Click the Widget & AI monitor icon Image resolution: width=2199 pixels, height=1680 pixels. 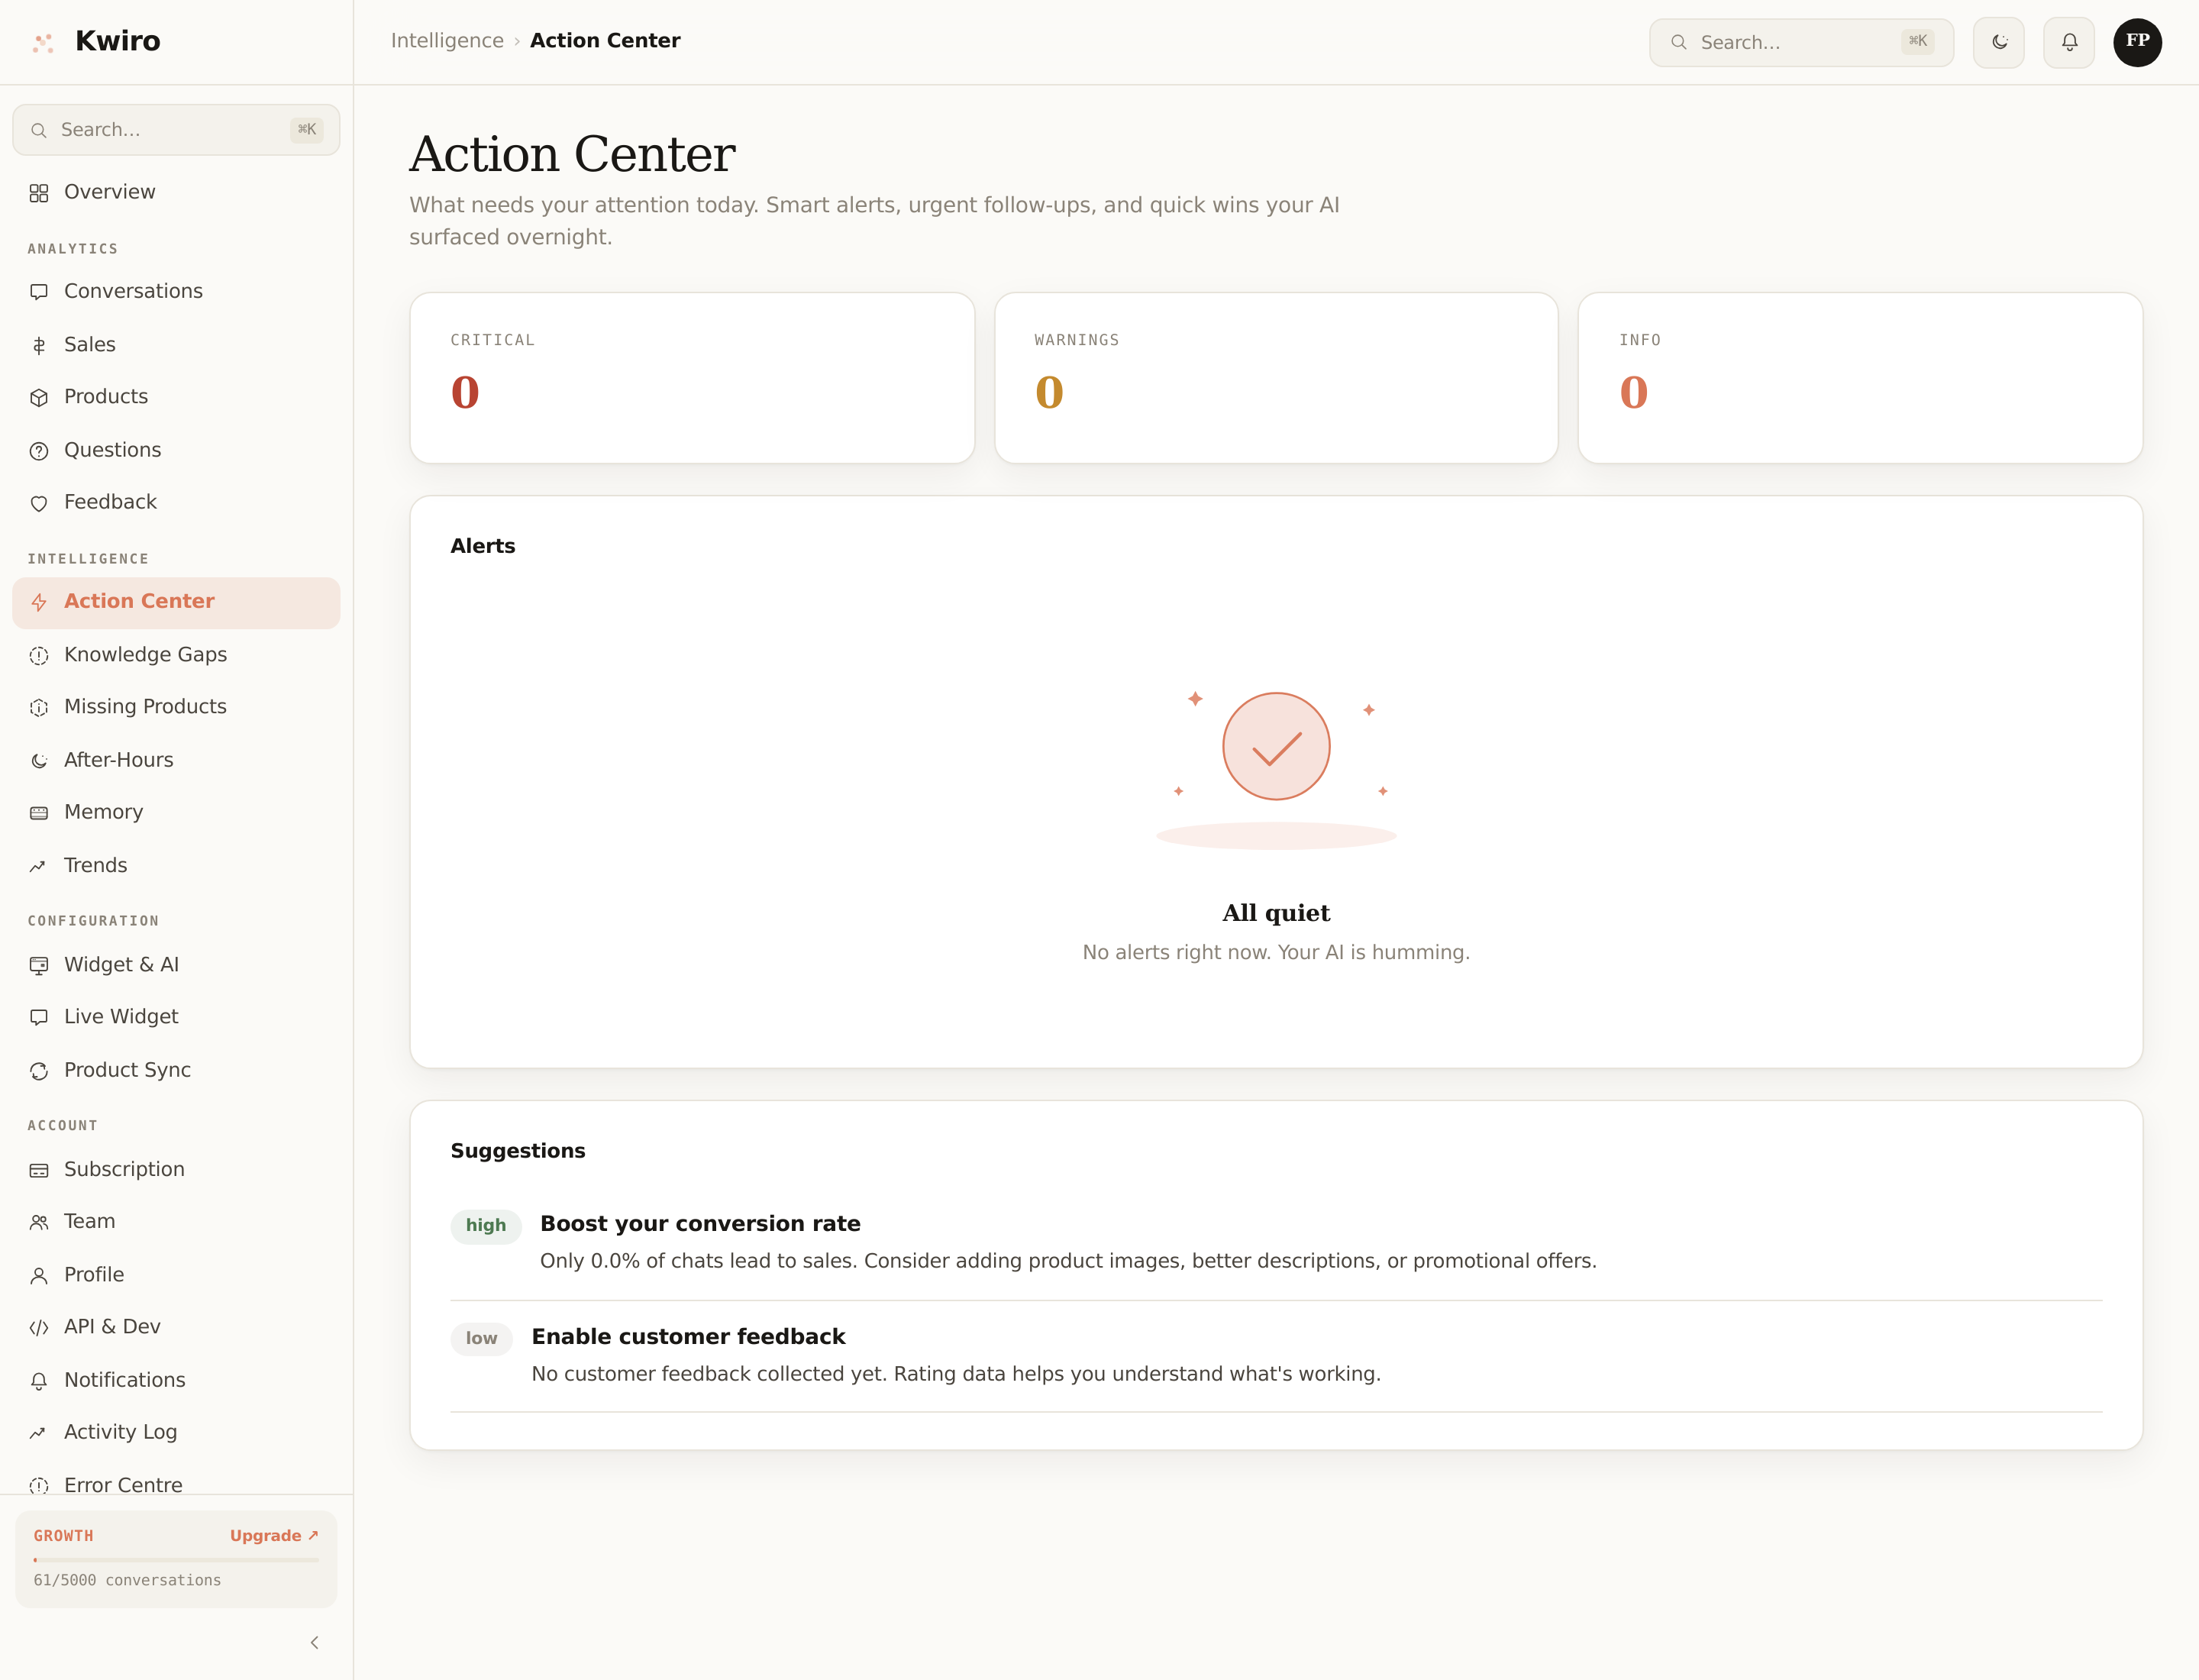click(x=39, y=965)
